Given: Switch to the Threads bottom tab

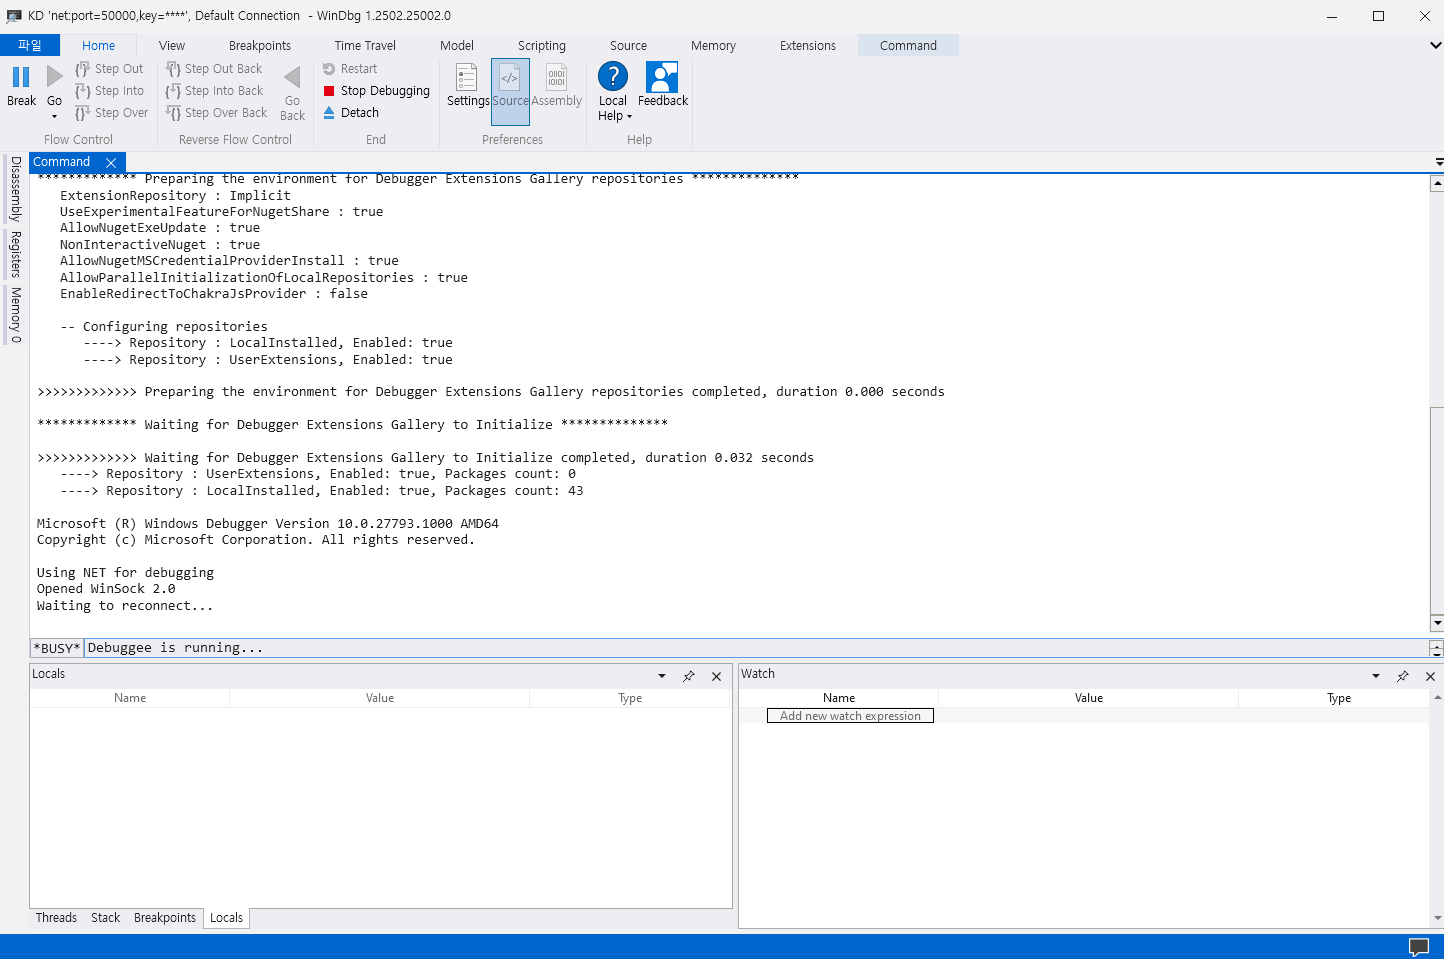Looking at the screenshot, I should tap(56, 918).
